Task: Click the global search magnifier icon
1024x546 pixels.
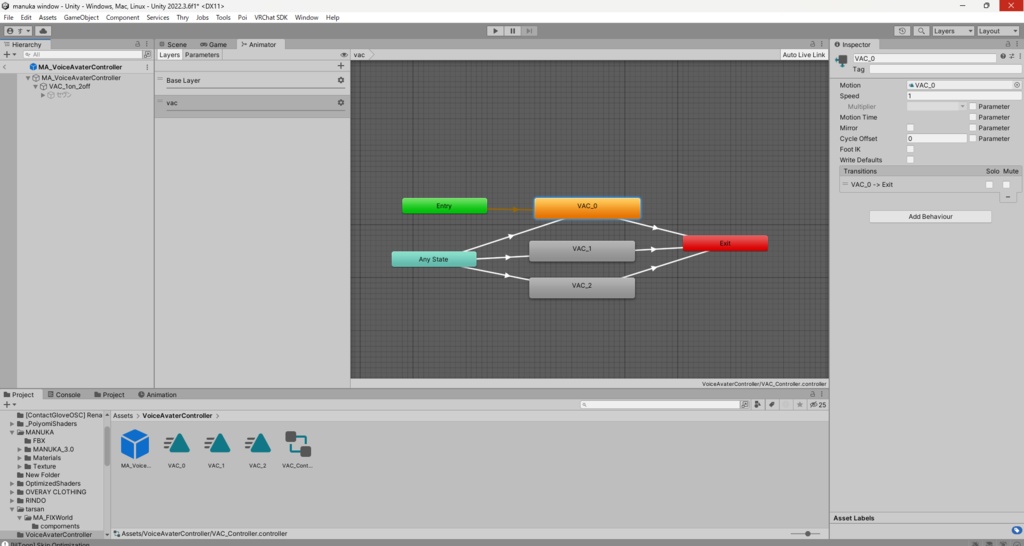Action: tap(921, 31)
